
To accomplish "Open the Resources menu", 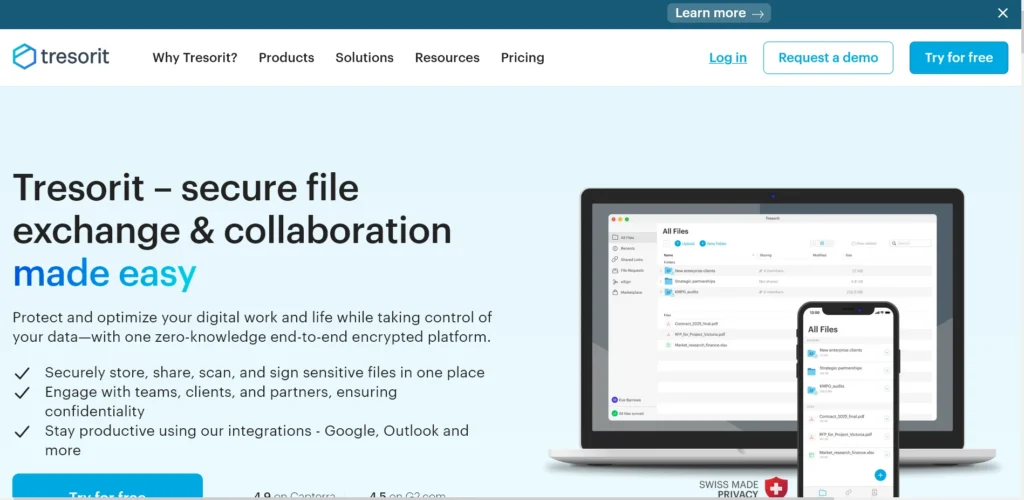I will pyautogui.click(x=447, y=58).
